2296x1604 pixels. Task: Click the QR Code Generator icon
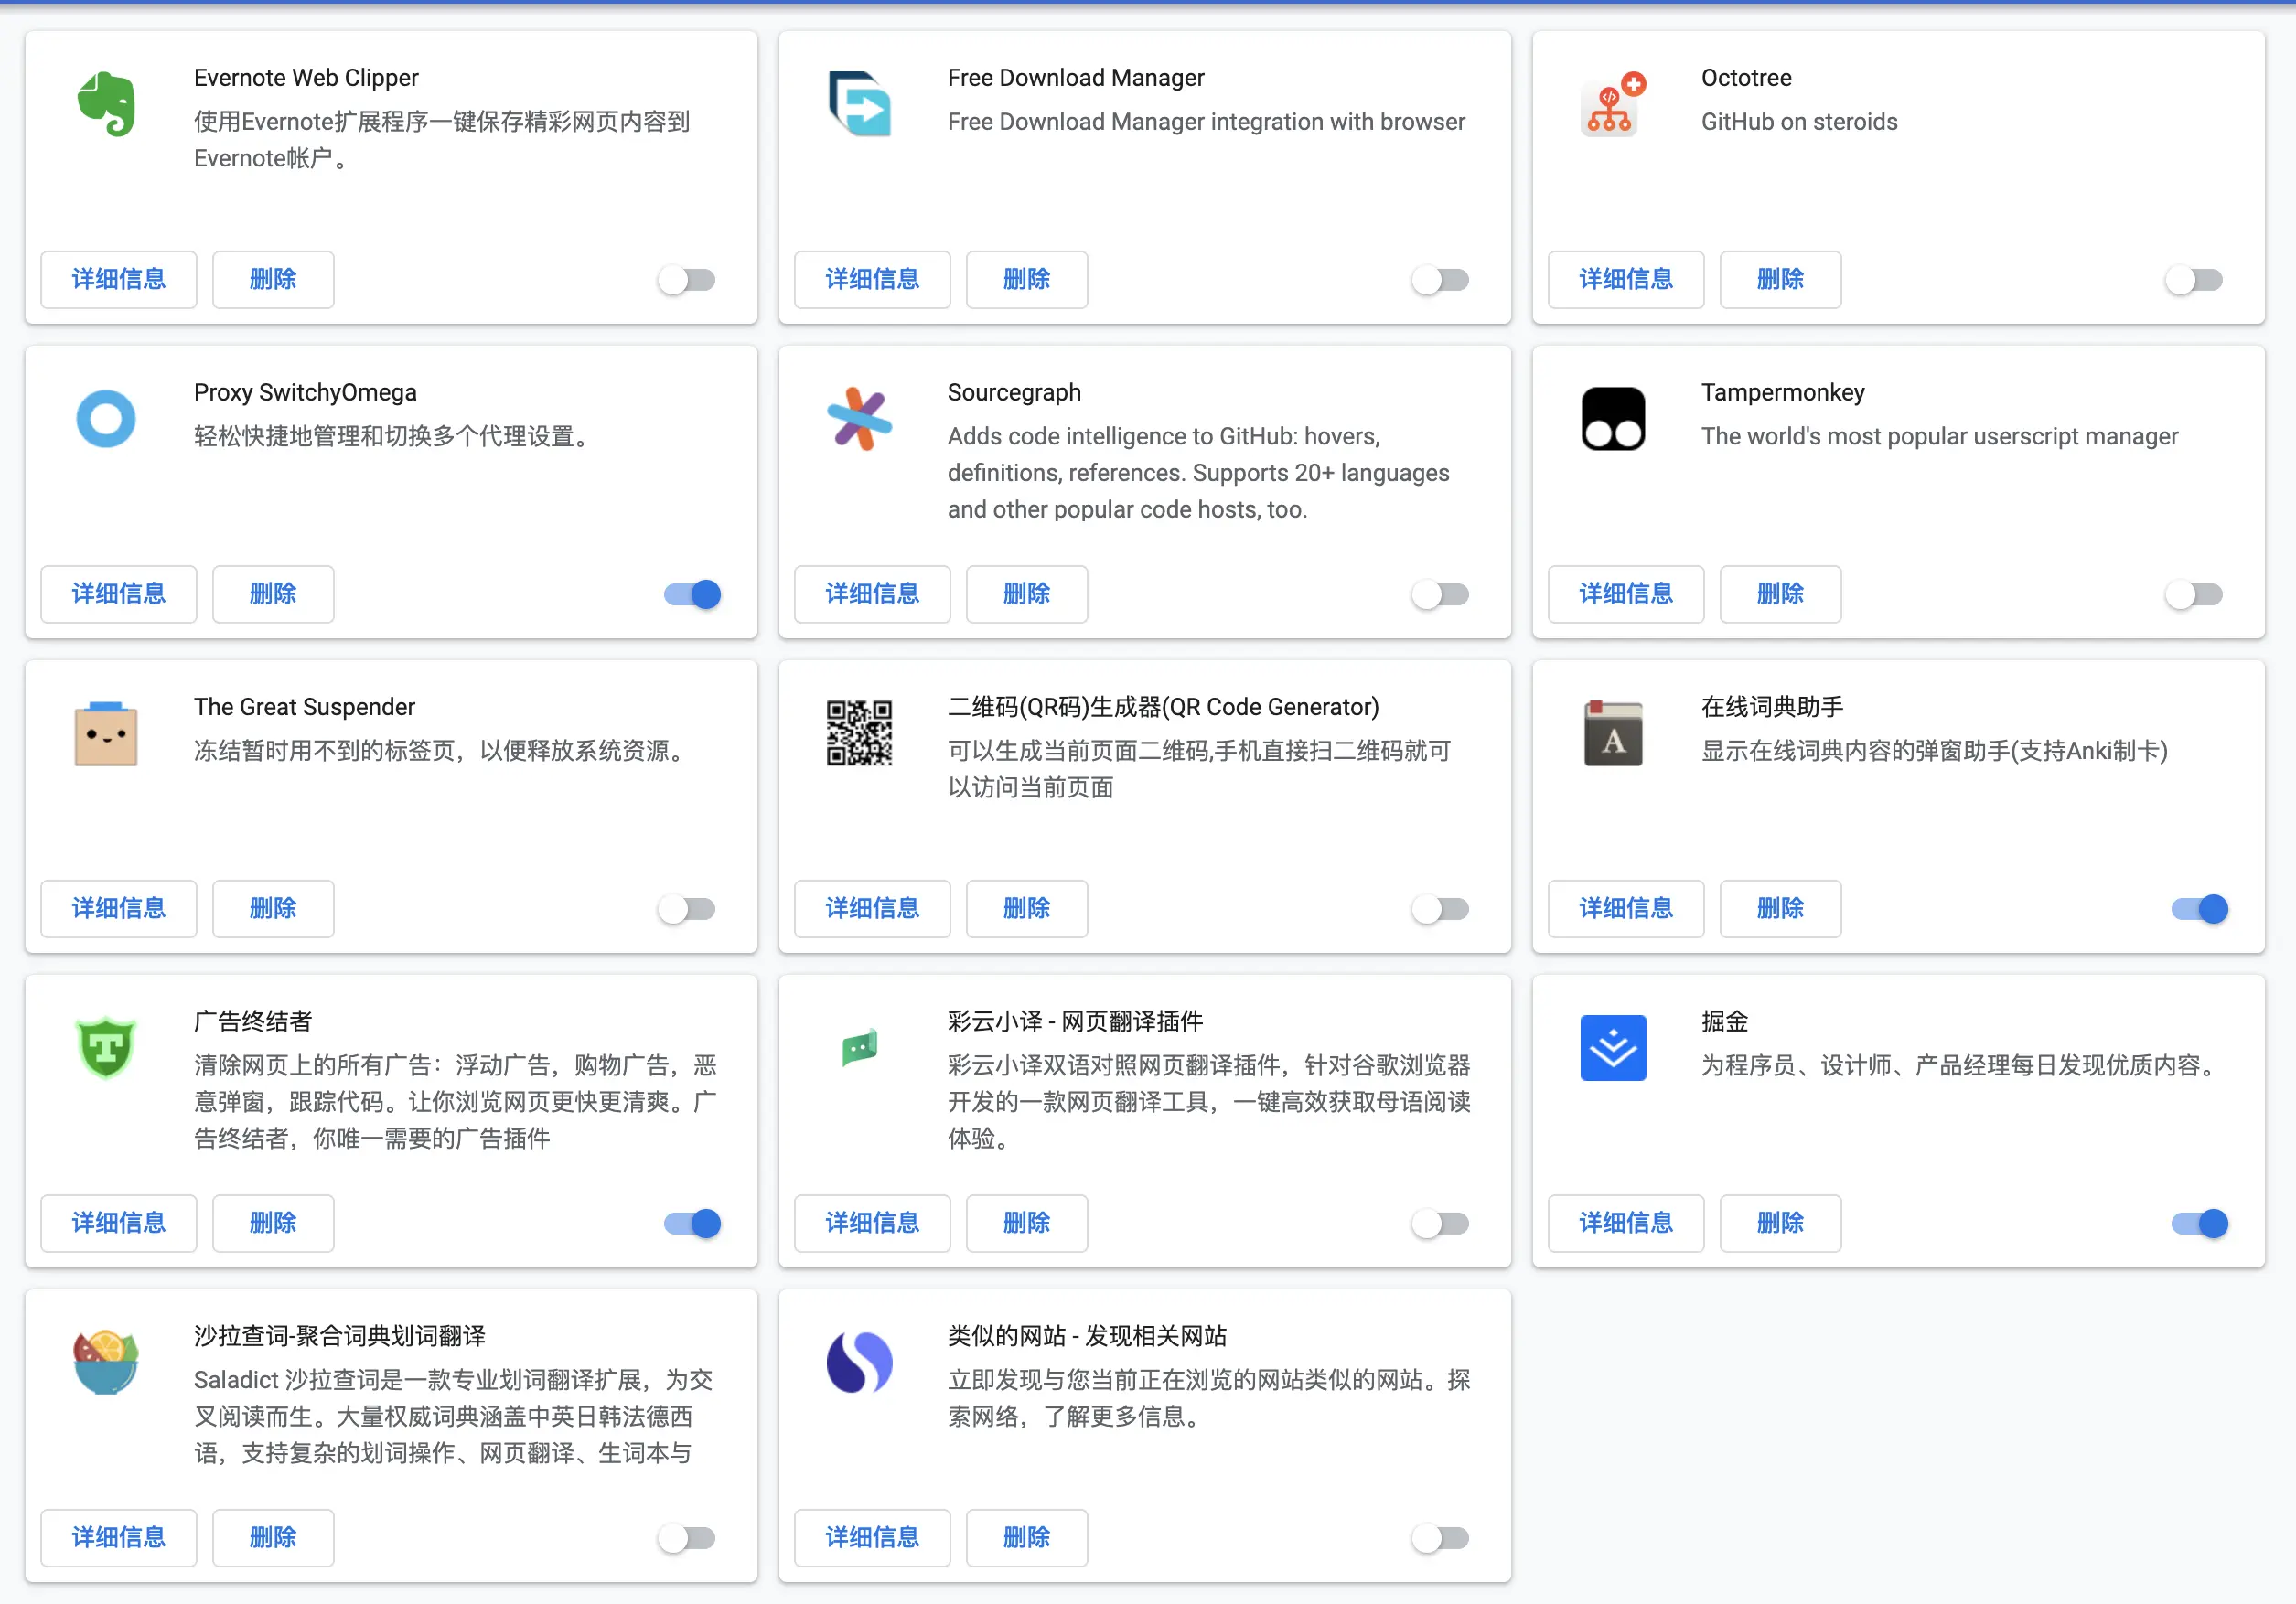pos(859,733)
